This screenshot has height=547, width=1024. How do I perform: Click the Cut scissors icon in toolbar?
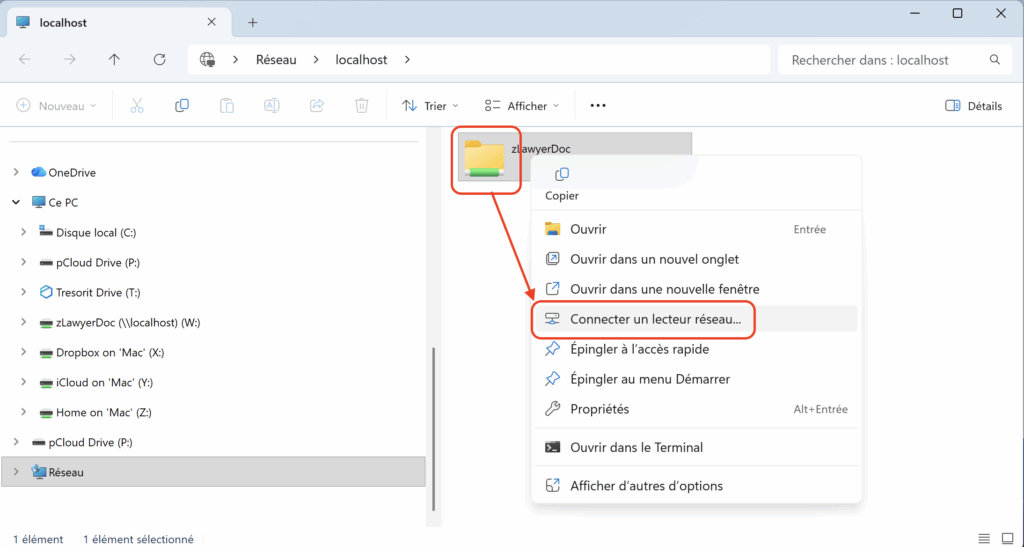point(137,105)
